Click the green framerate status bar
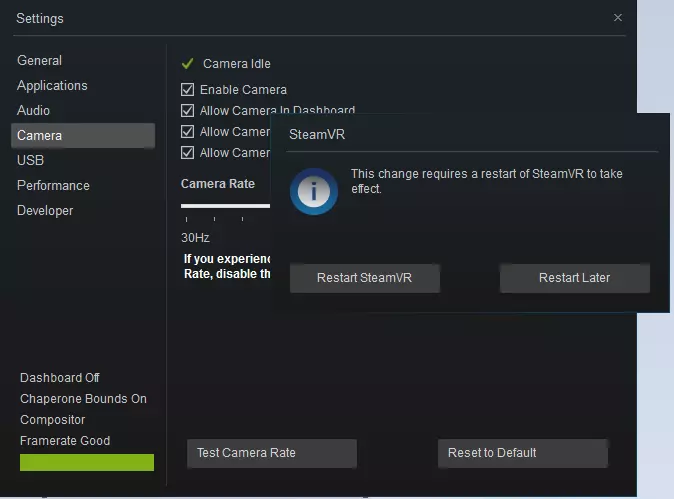Screen dimensions: 674x499 87,462
